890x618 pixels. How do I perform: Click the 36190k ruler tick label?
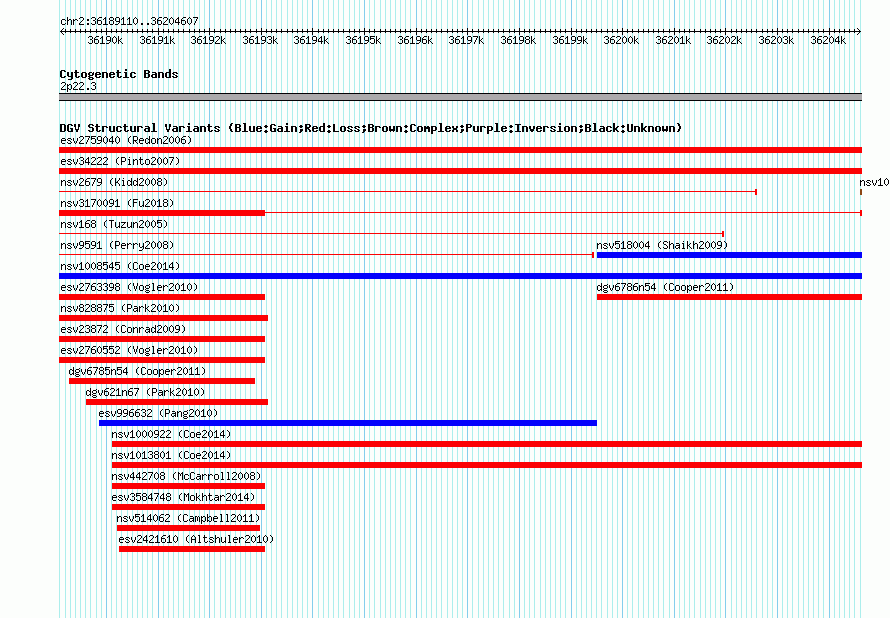tap(105, 40)
